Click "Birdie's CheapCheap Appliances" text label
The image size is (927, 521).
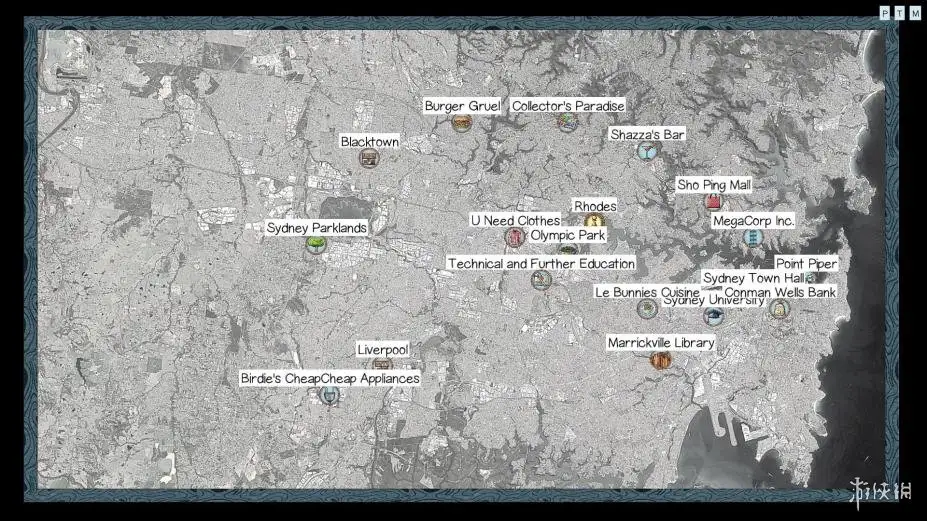pos(330,378)
